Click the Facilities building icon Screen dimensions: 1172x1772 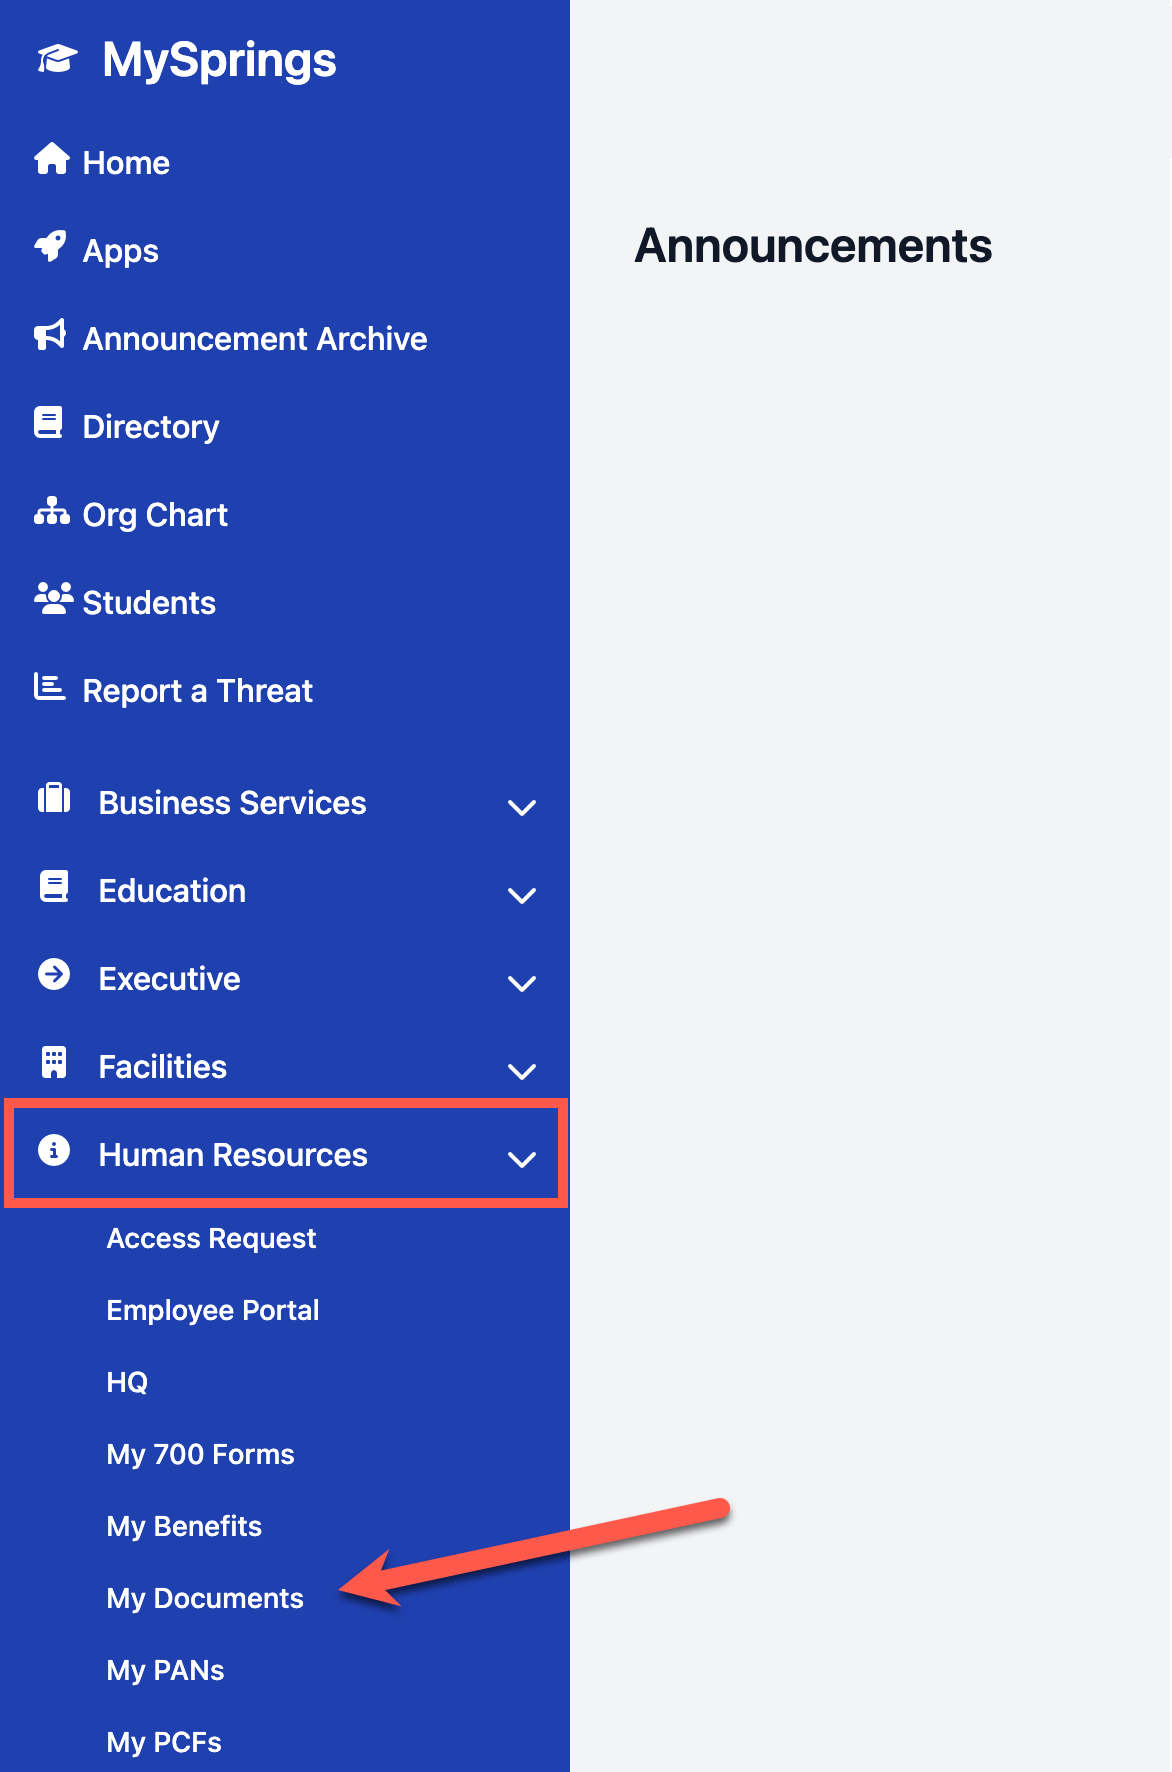pos(54,1063)
